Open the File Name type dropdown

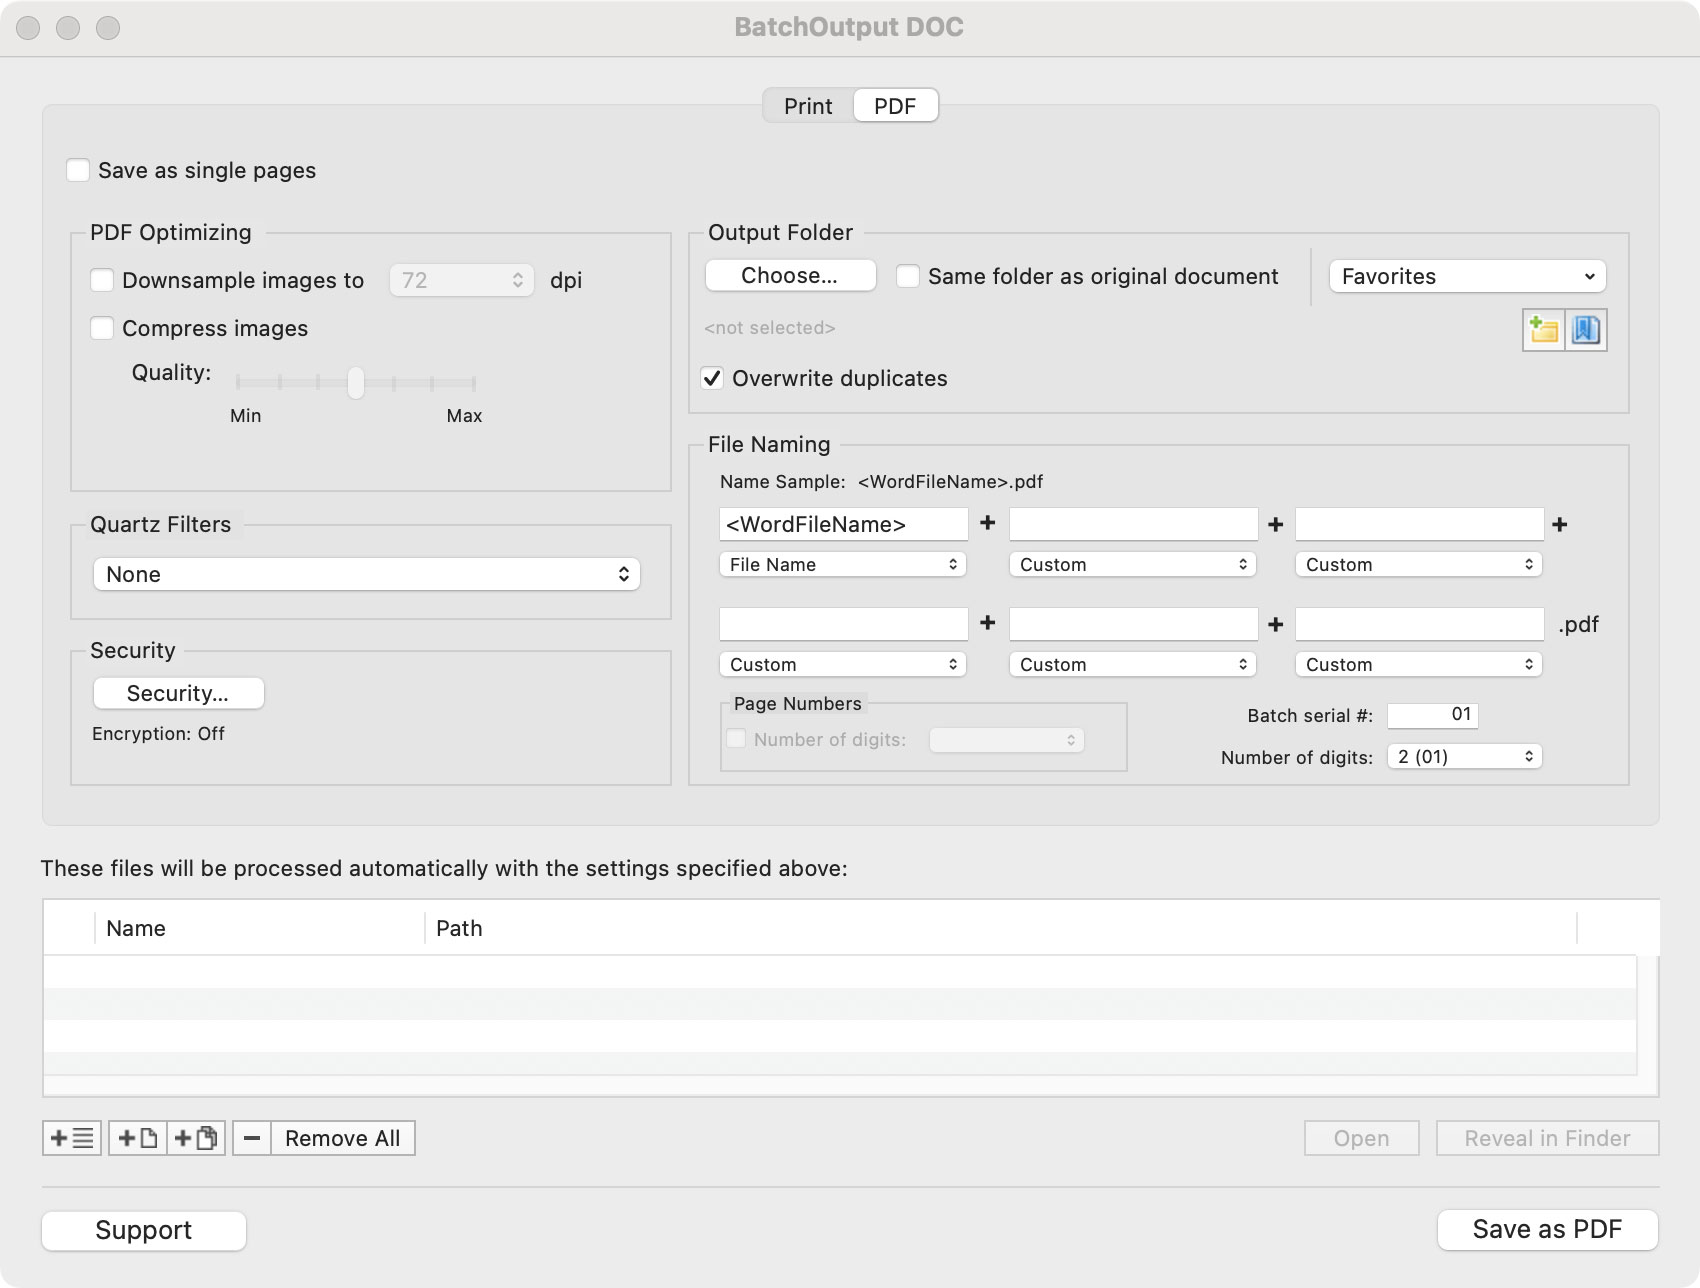click(x=843, y=564)
